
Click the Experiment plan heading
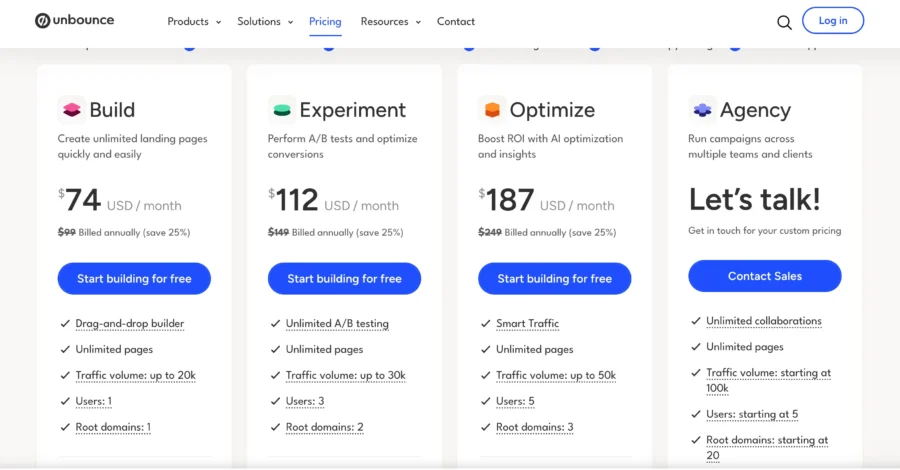352,110
